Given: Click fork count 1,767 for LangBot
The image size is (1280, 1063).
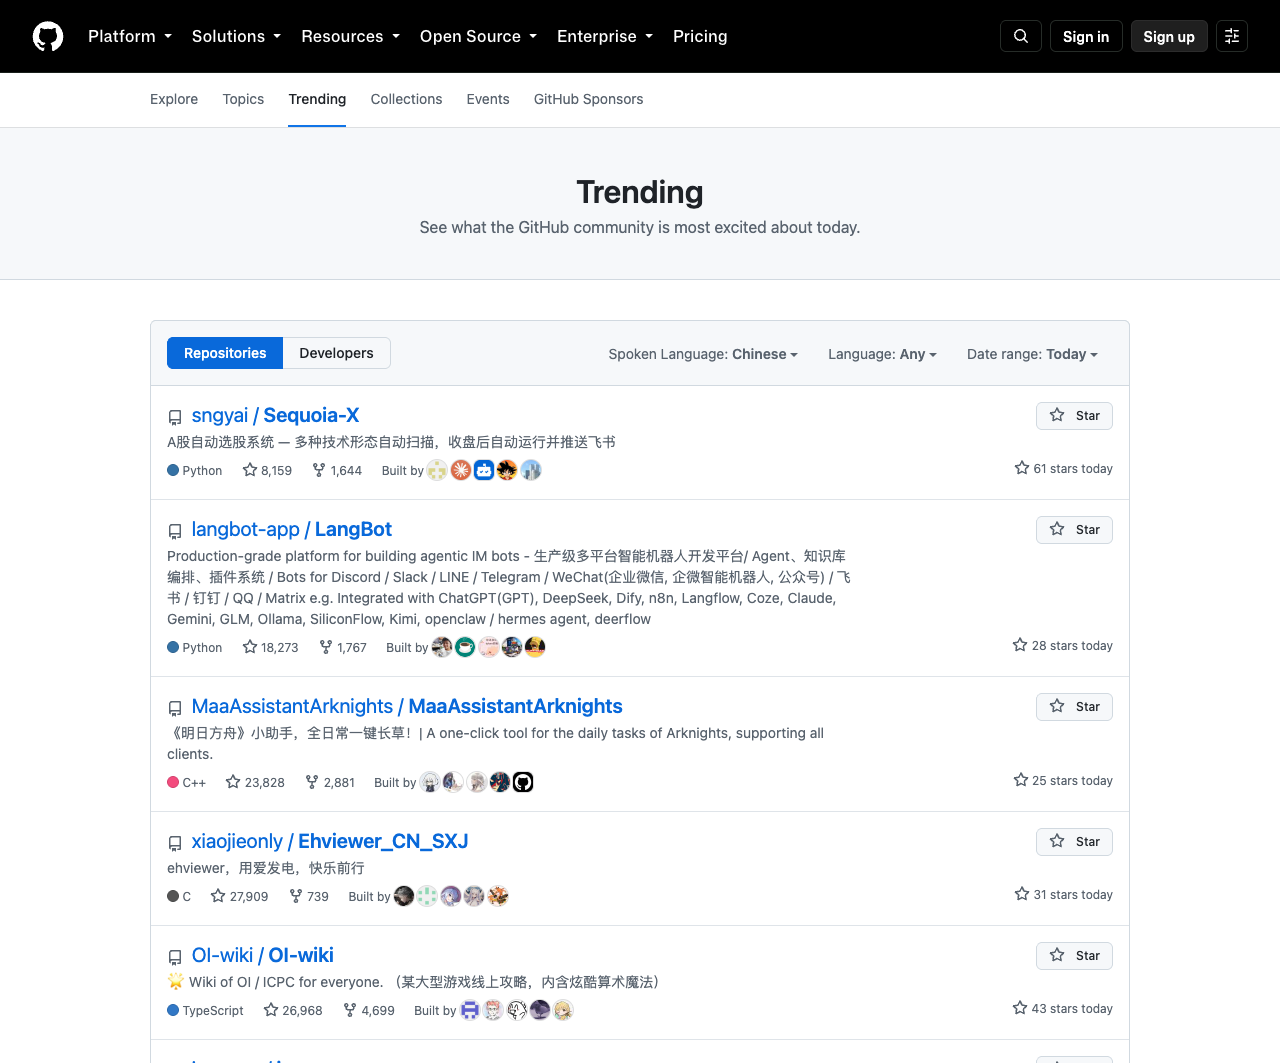Looking at the screenshot, I should pyautogui.click(x=343, y=647).
